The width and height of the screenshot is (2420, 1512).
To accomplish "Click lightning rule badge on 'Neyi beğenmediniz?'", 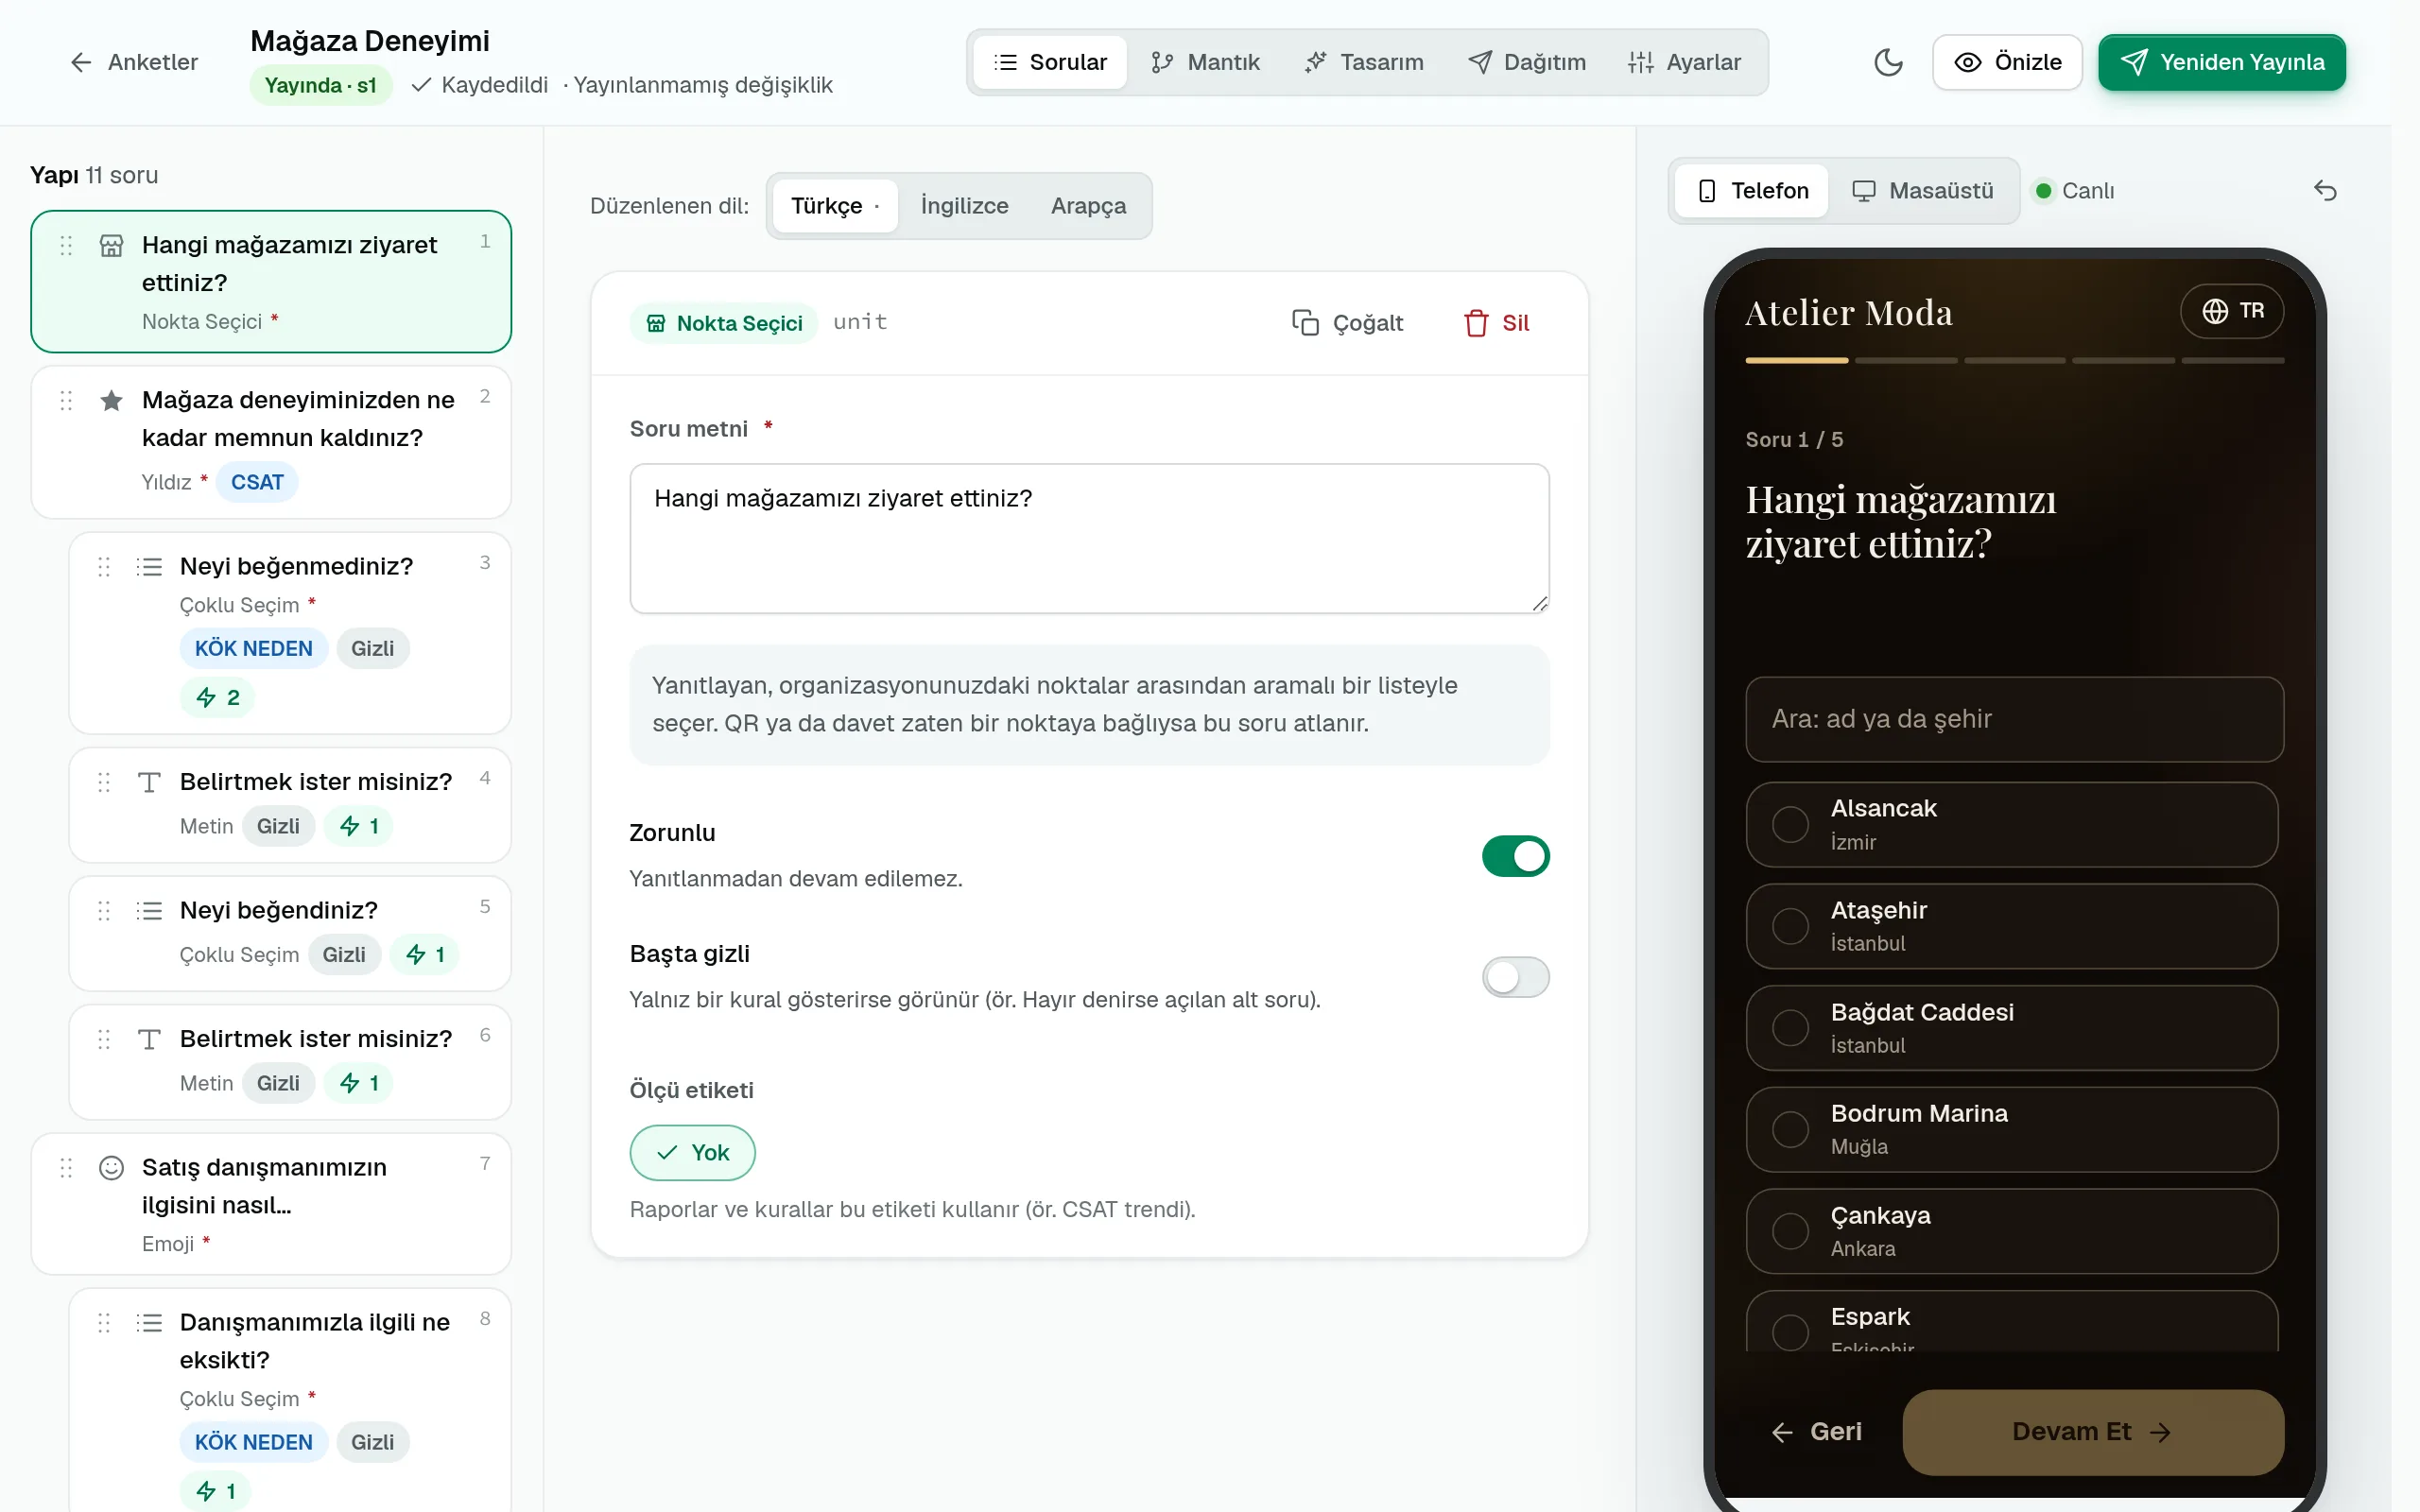I will click(217, 697).
